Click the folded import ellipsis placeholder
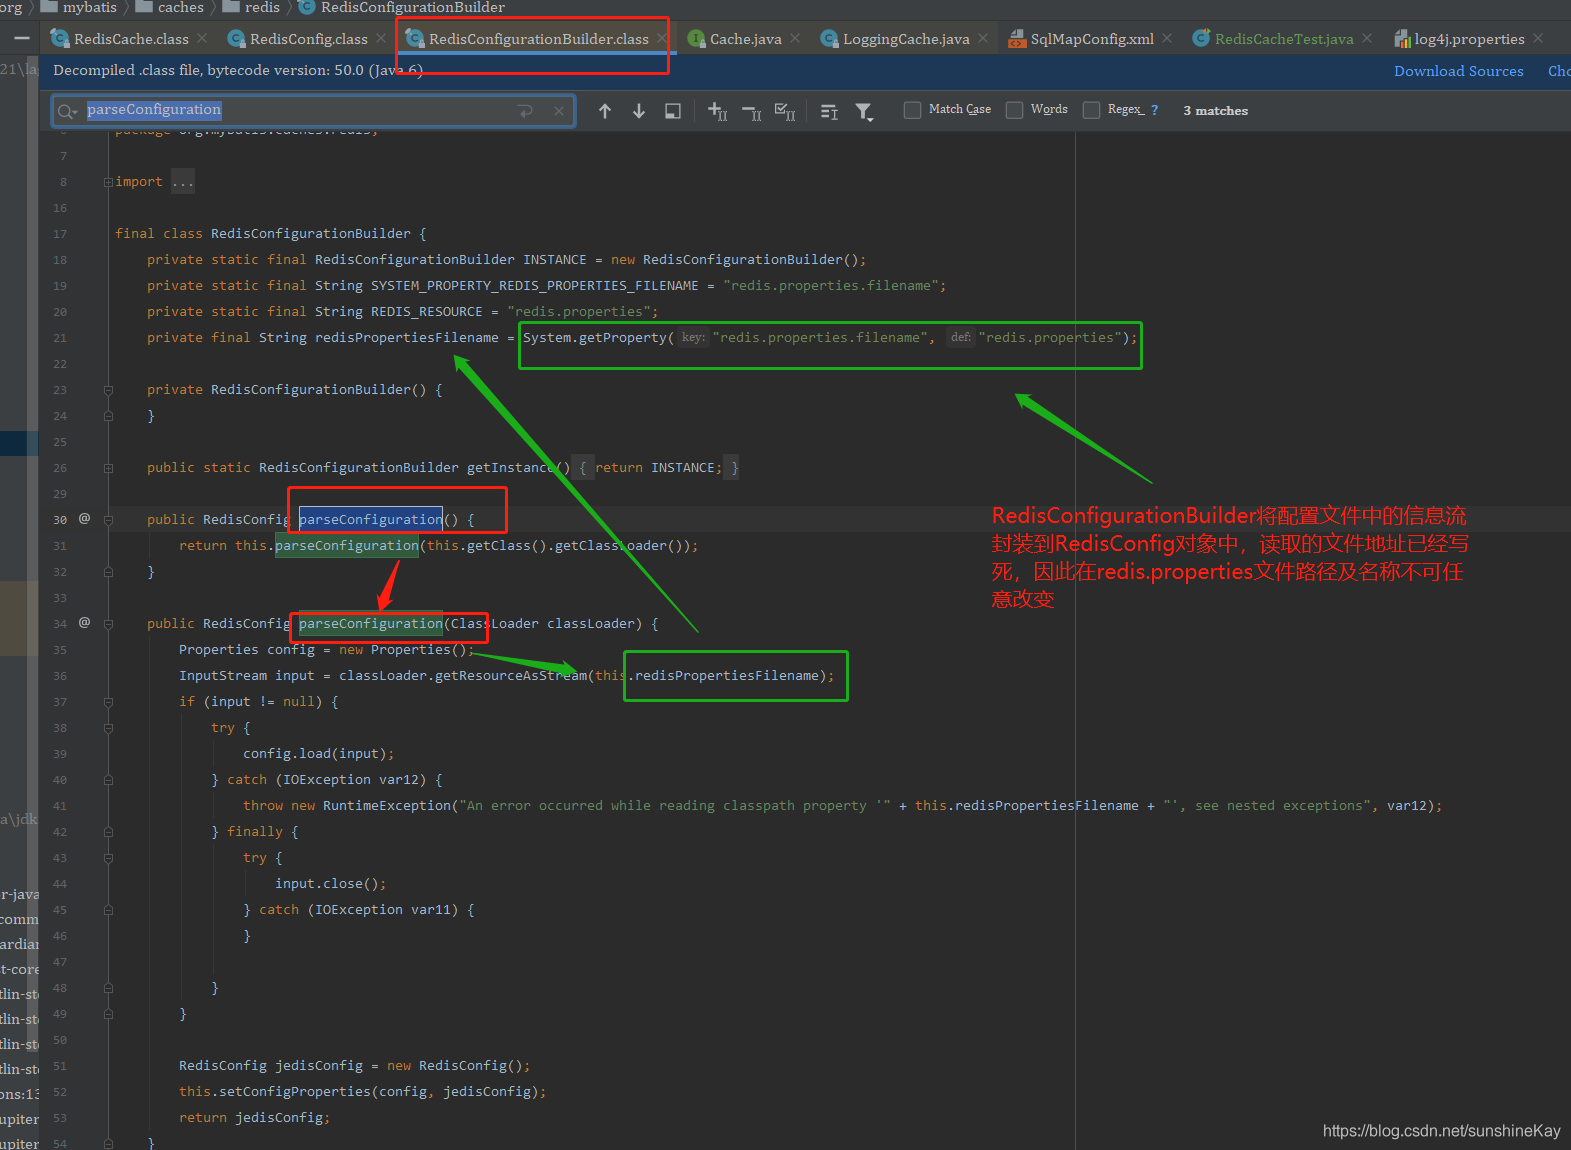Screen dimensions: 1571x1150 (x=182, y=182)
